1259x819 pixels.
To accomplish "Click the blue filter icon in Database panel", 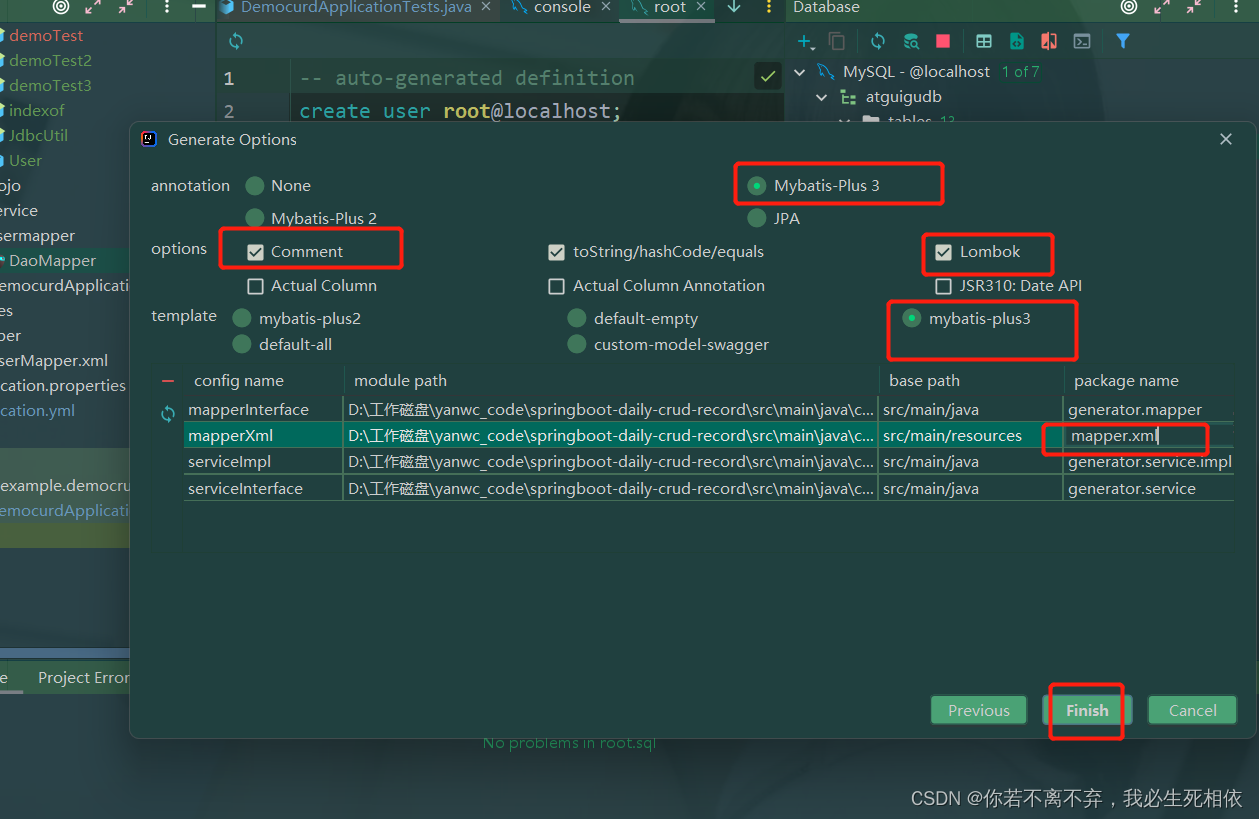I will [1122, 41].
